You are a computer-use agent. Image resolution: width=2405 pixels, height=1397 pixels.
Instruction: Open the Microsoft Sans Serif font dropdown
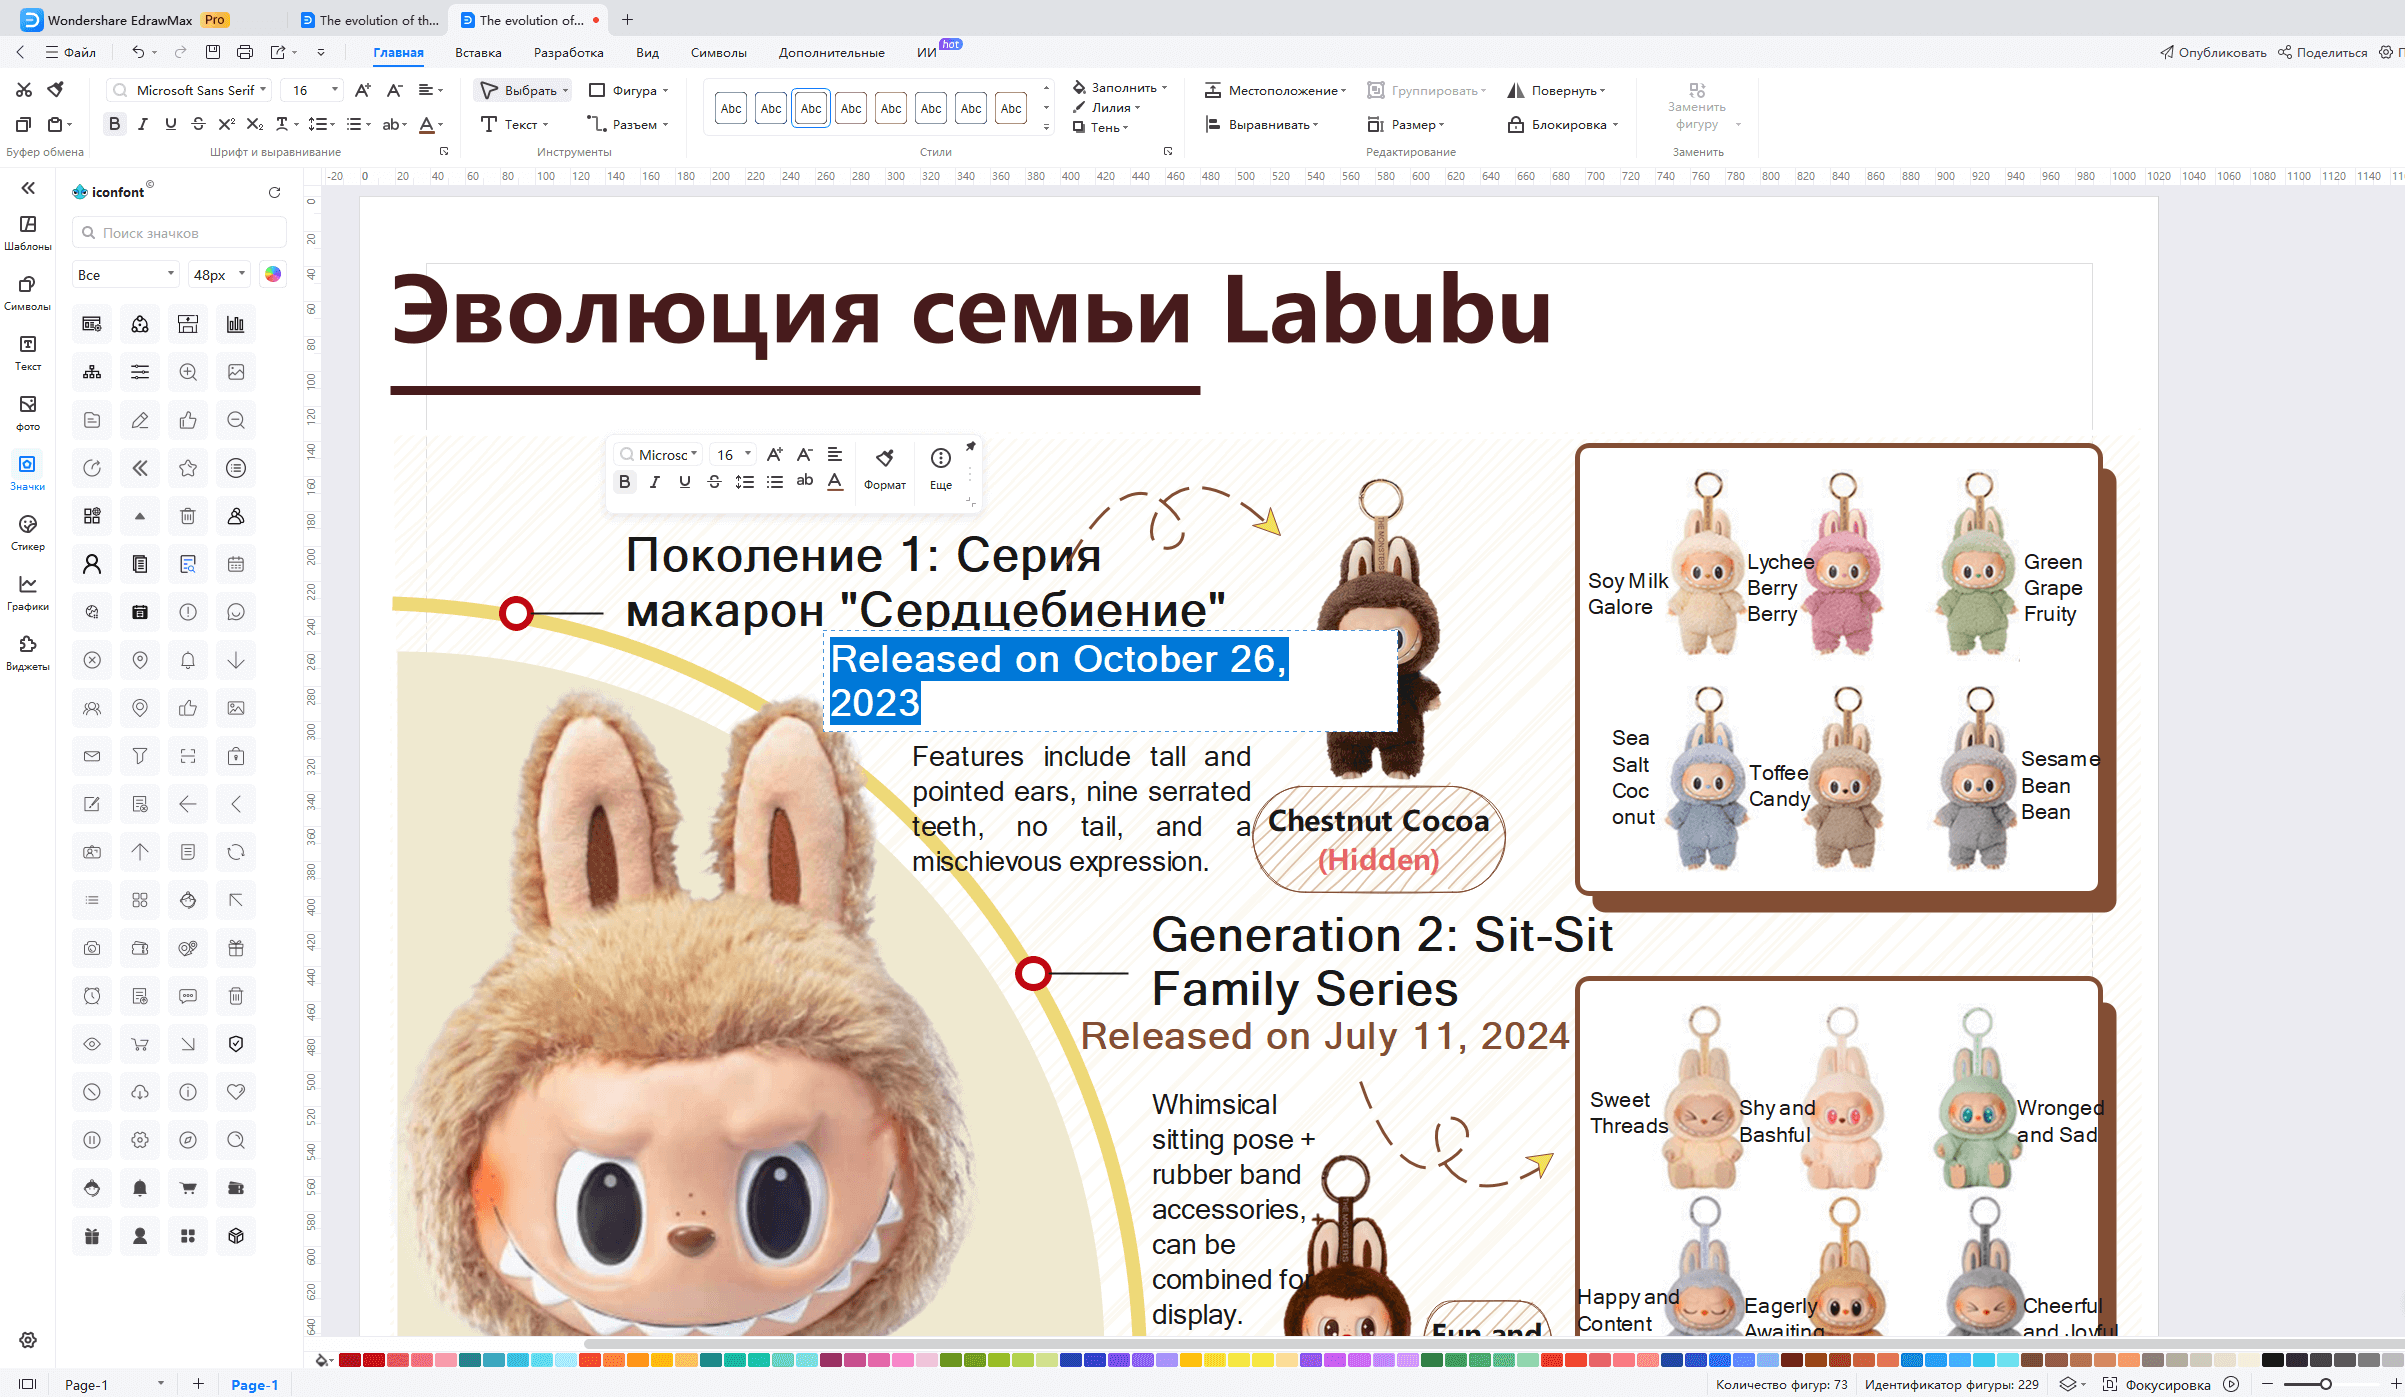pyautogui.click(x=189, y=90)
